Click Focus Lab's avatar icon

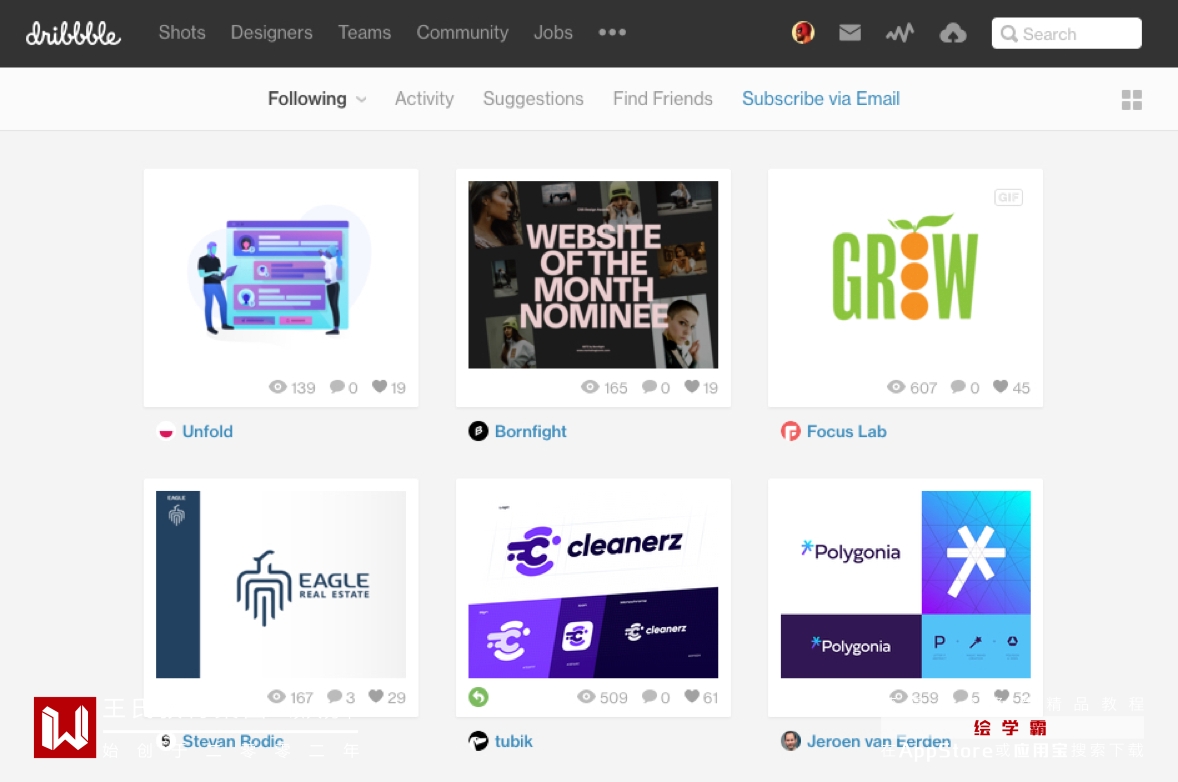(790, 431)
